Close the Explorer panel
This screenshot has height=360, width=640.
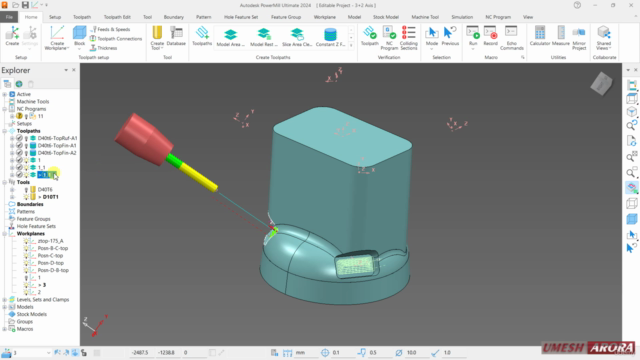74,70
